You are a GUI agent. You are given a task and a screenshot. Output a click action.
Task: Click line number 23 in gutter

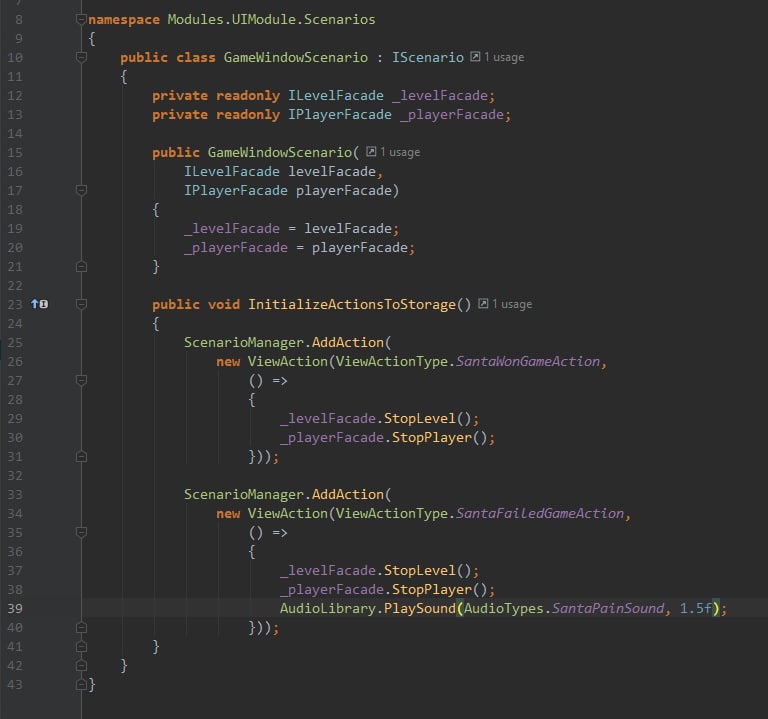click(15, 304)
